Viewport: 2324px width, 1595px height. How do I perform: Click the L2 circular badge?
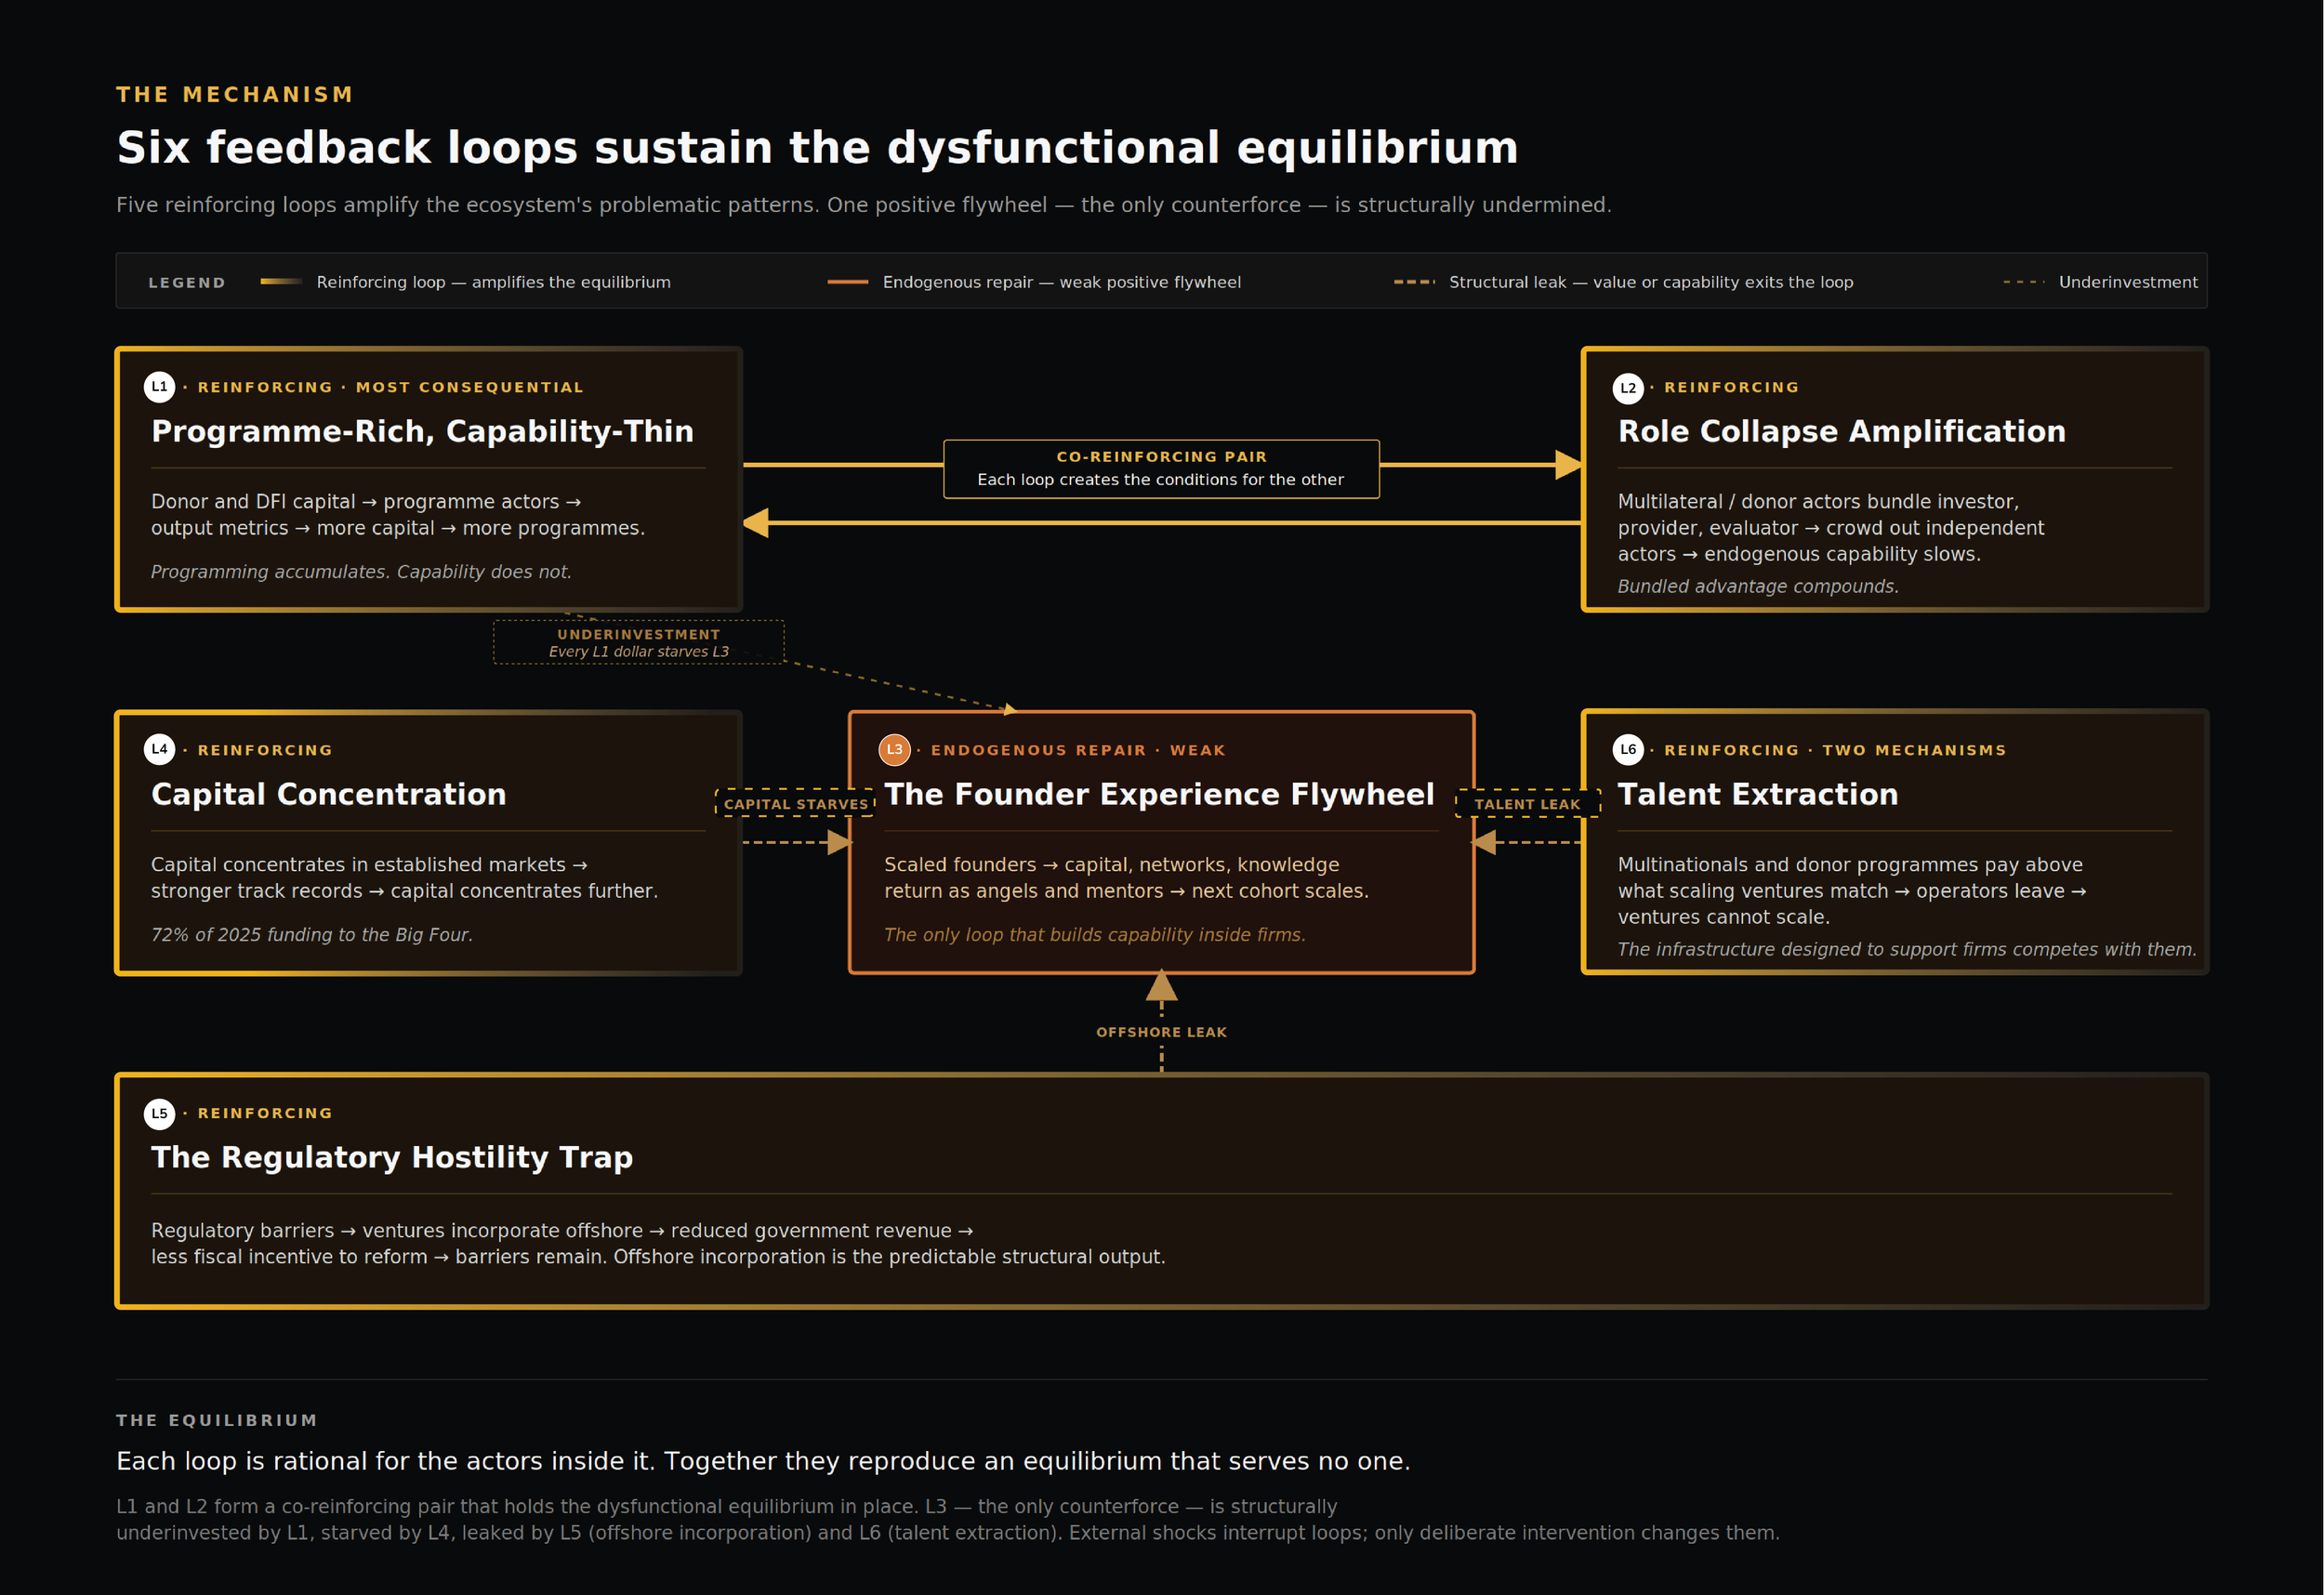tap(1628, 388)
